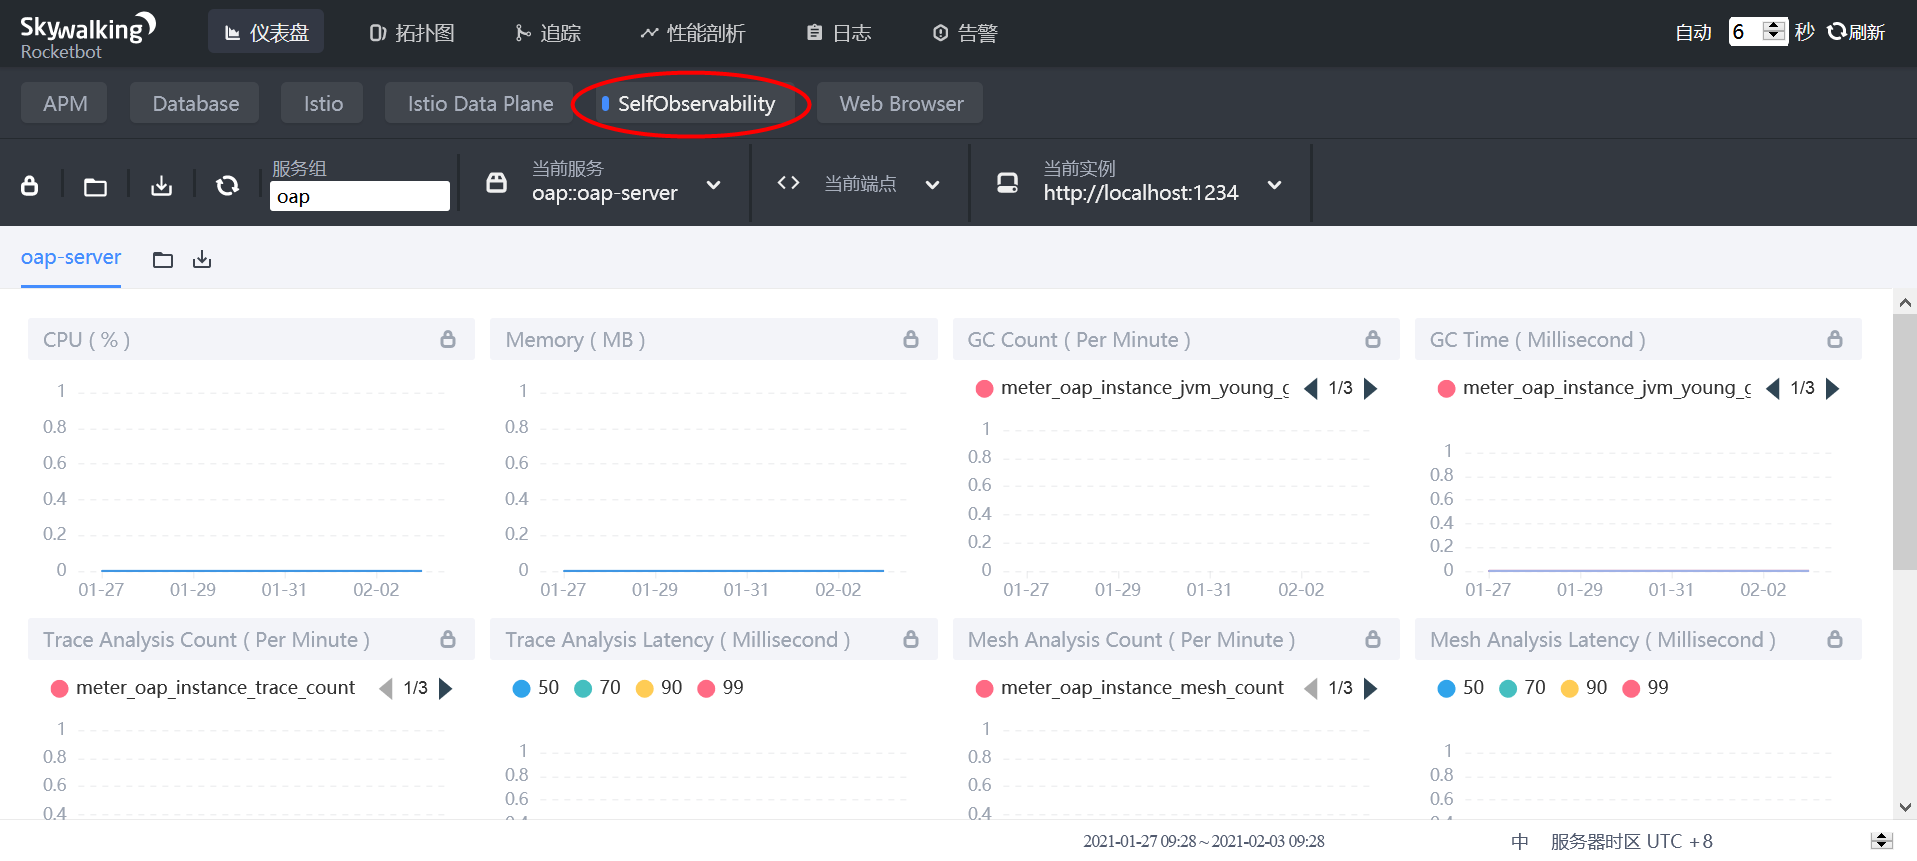The height and width of the screenshot is (861, 1917).
Task: Click the 当前实例 instance icon
Action: click(x=1007, y=183)
